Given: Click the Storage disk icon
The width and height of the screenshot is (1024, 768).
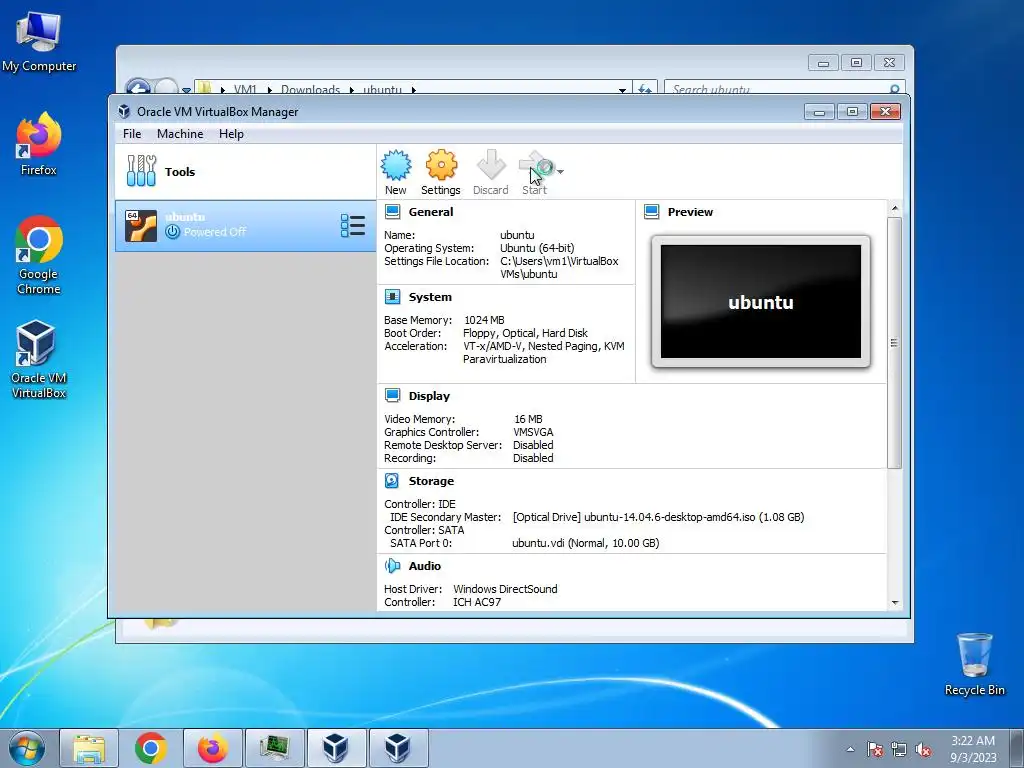Looking at the screenshot, I should tap(392, 481).
